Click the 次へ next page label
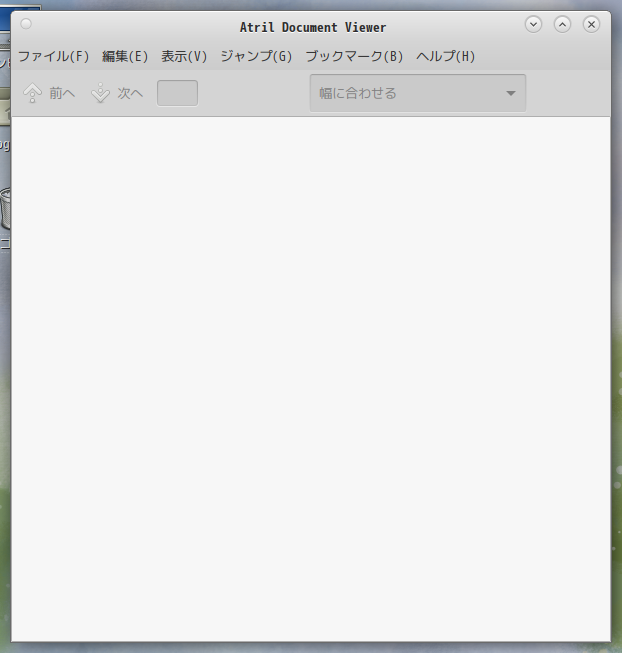The width and height of the screenshot is (622, 653). point(130,93)
